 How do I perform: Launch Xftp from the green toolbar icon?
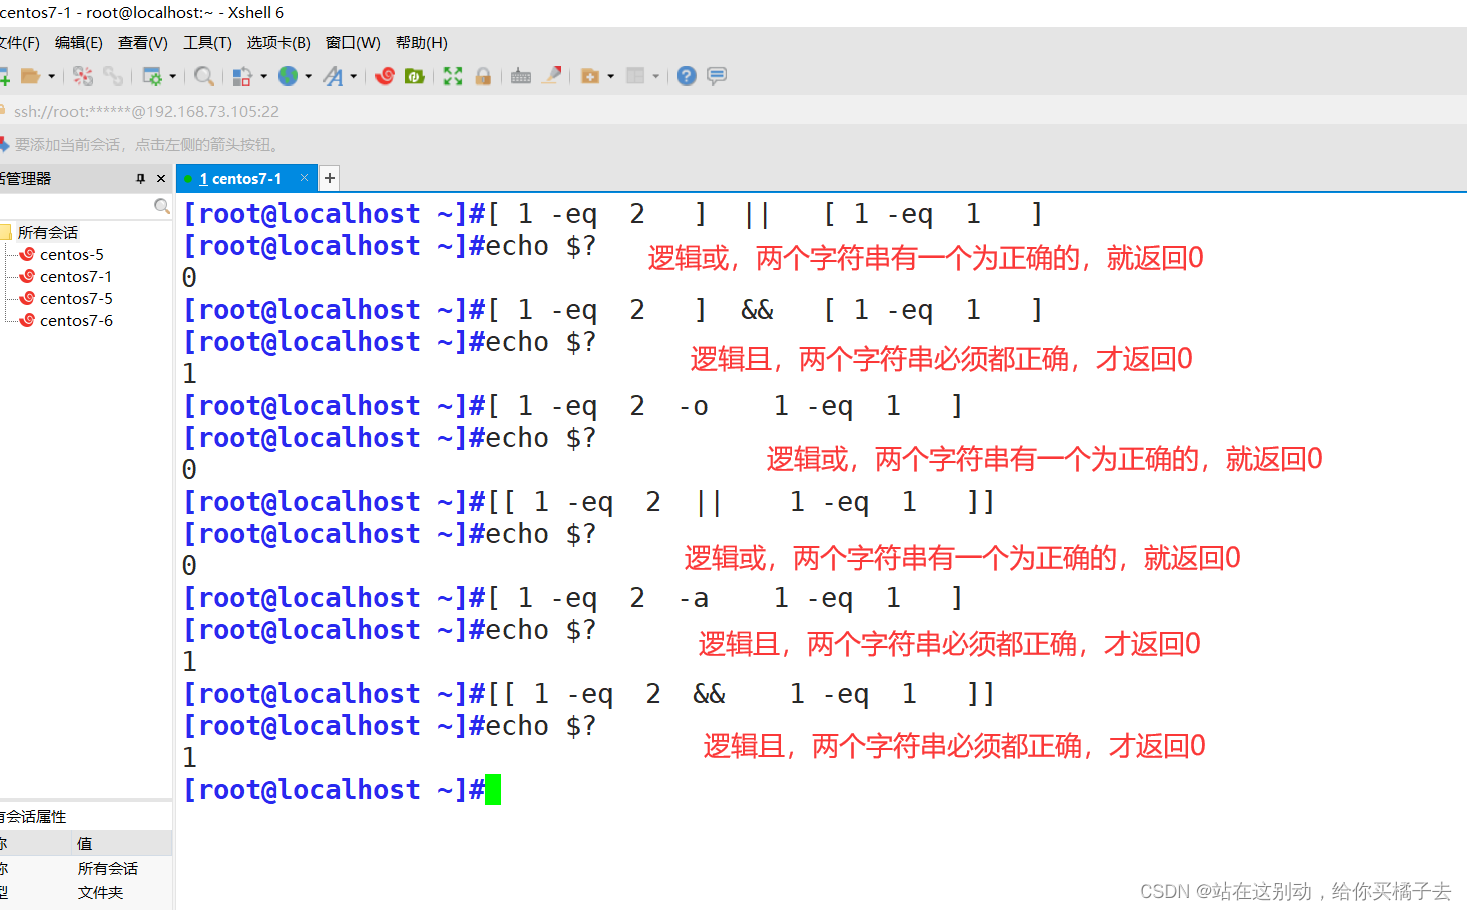pyautogui.click(x=414, y=75)
